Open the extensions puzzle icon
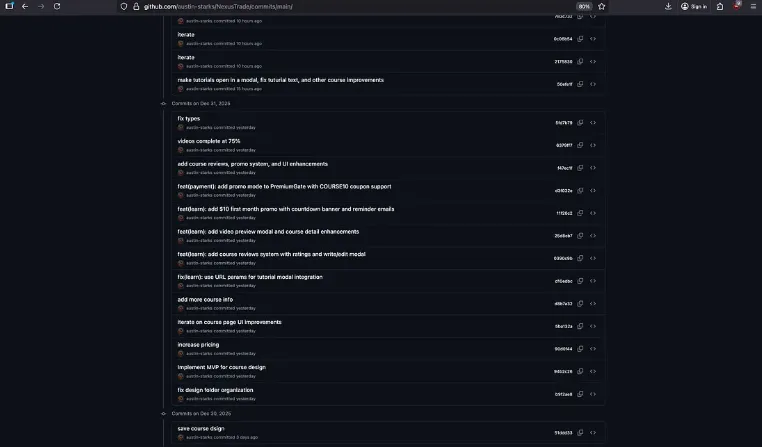The width and height of the screenshot is (762, 447). [720, 6]
